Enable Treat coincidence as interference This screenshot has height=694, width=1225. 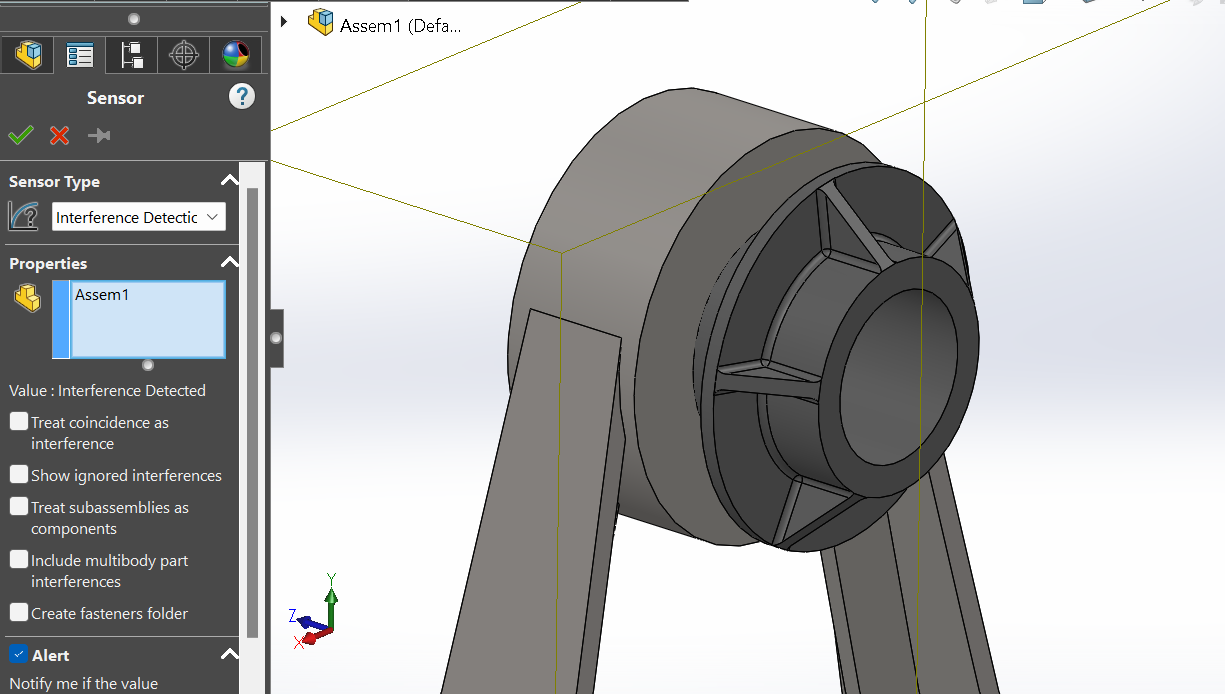[x=19, y=422]
